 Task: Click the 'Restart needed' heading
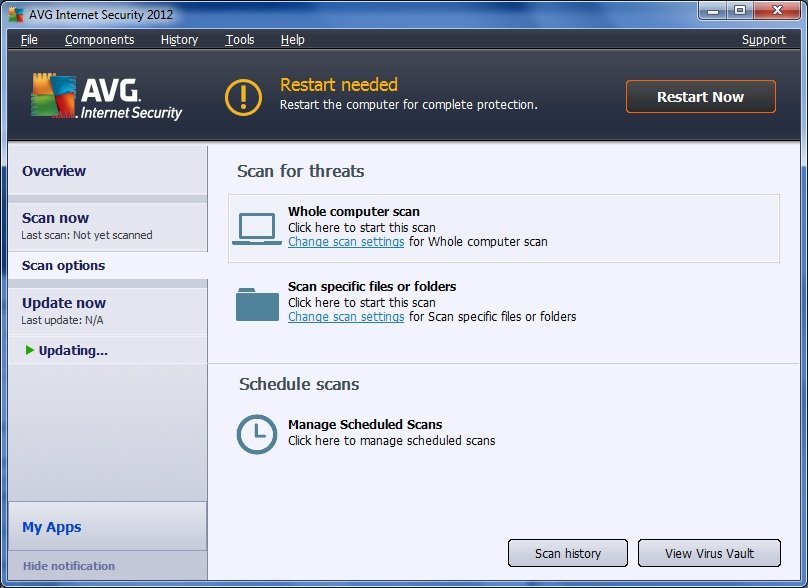[x=339, y=85]
